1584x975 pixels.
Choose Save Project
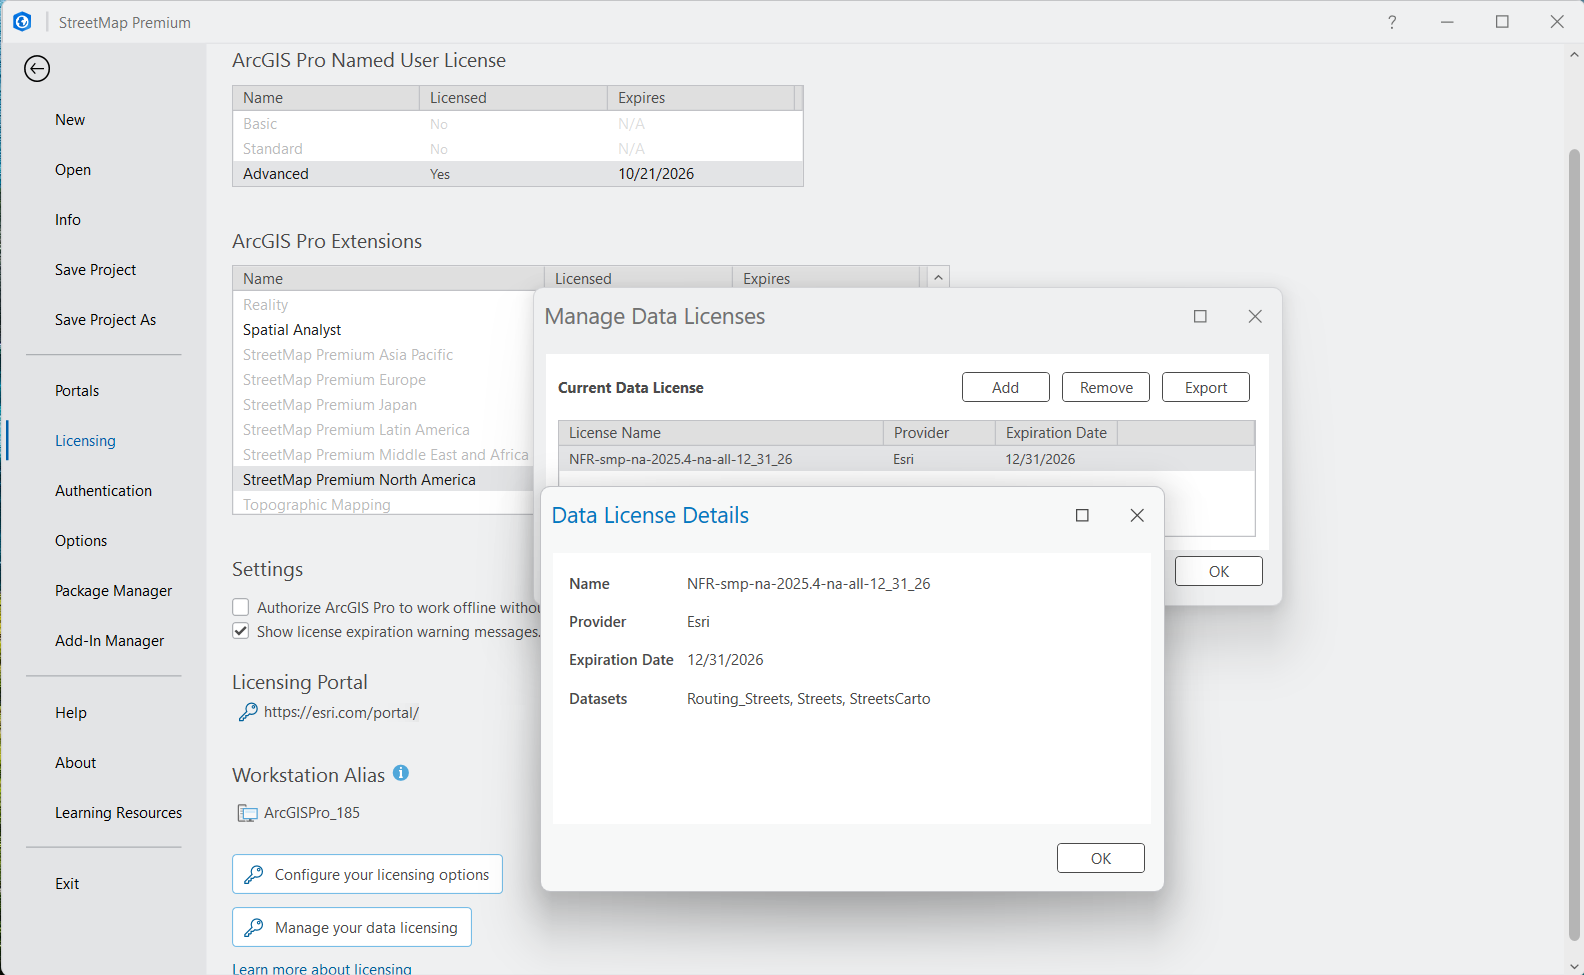(95, 270)
